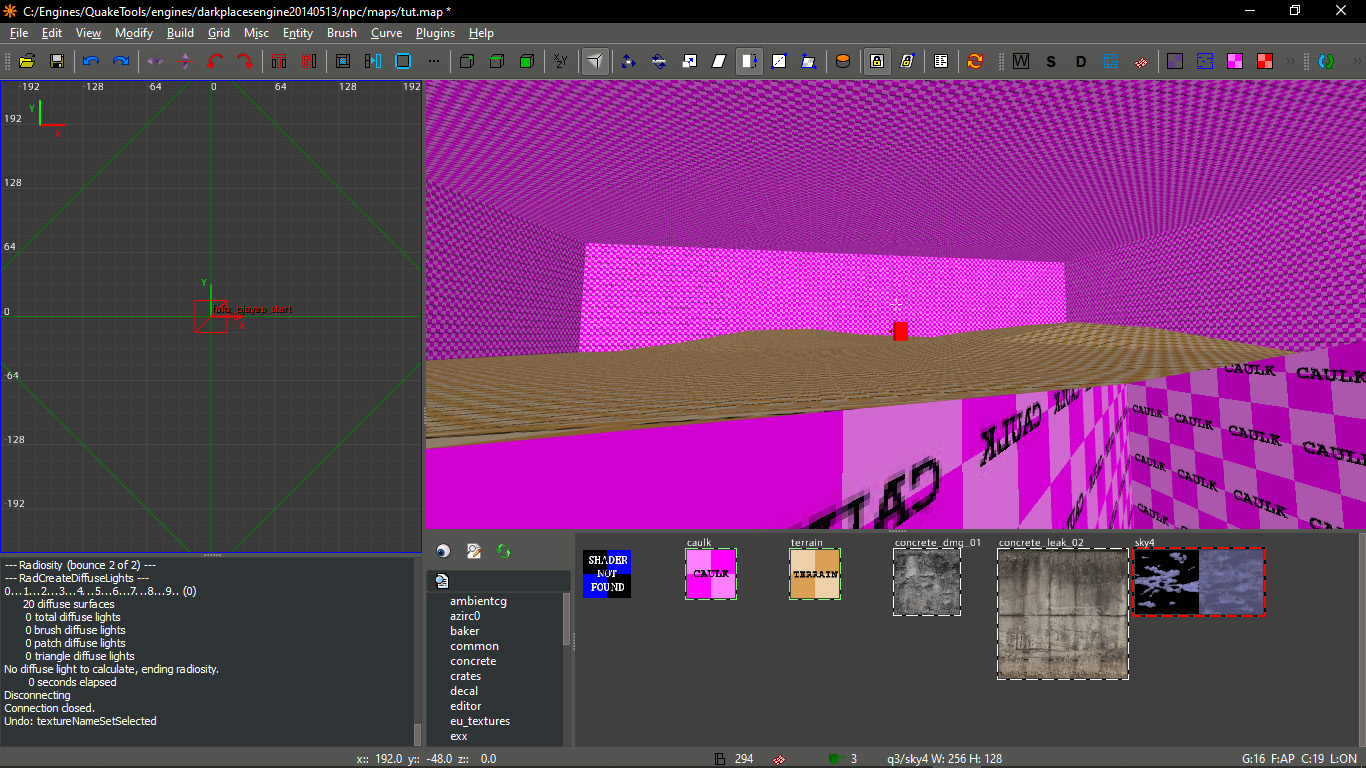Click the ellipsis toolbar button
1366x768 pixels.
[x=433, y=60]
